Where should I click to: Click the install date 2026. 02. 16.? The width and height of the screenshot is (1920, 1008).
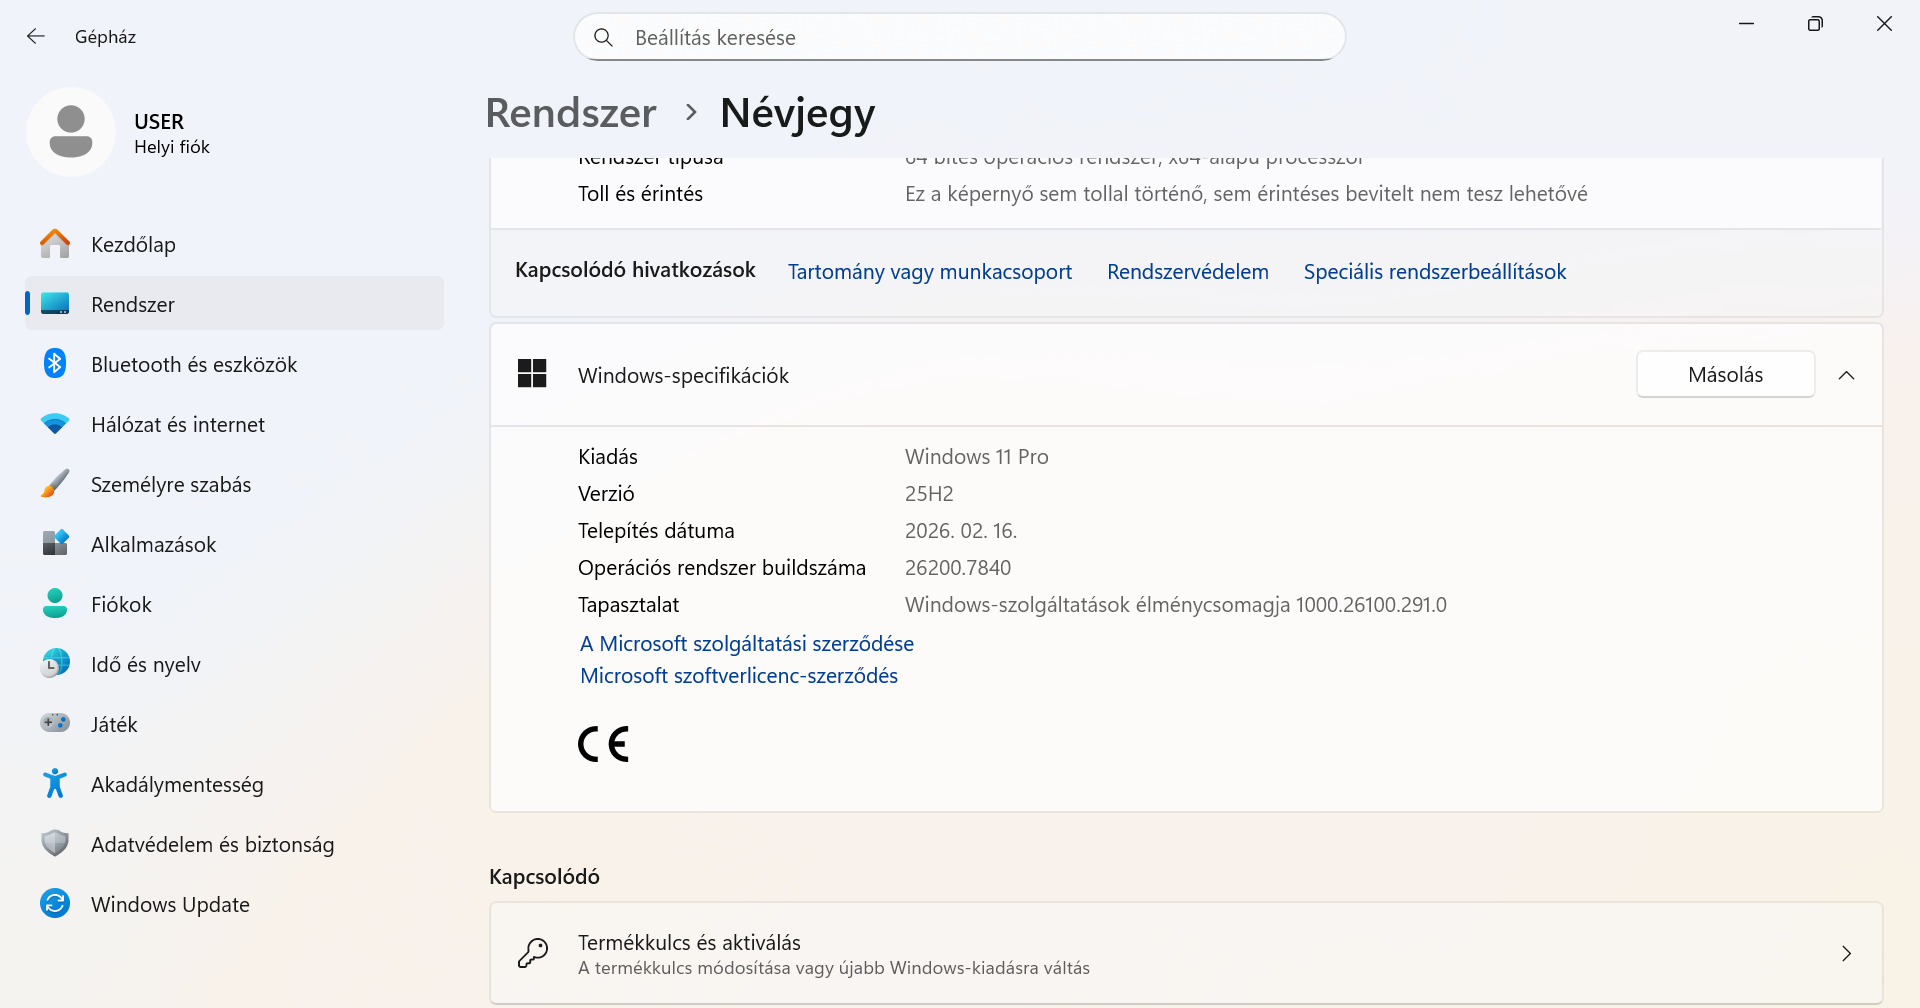pyautogui.click(x=961, y=531)
